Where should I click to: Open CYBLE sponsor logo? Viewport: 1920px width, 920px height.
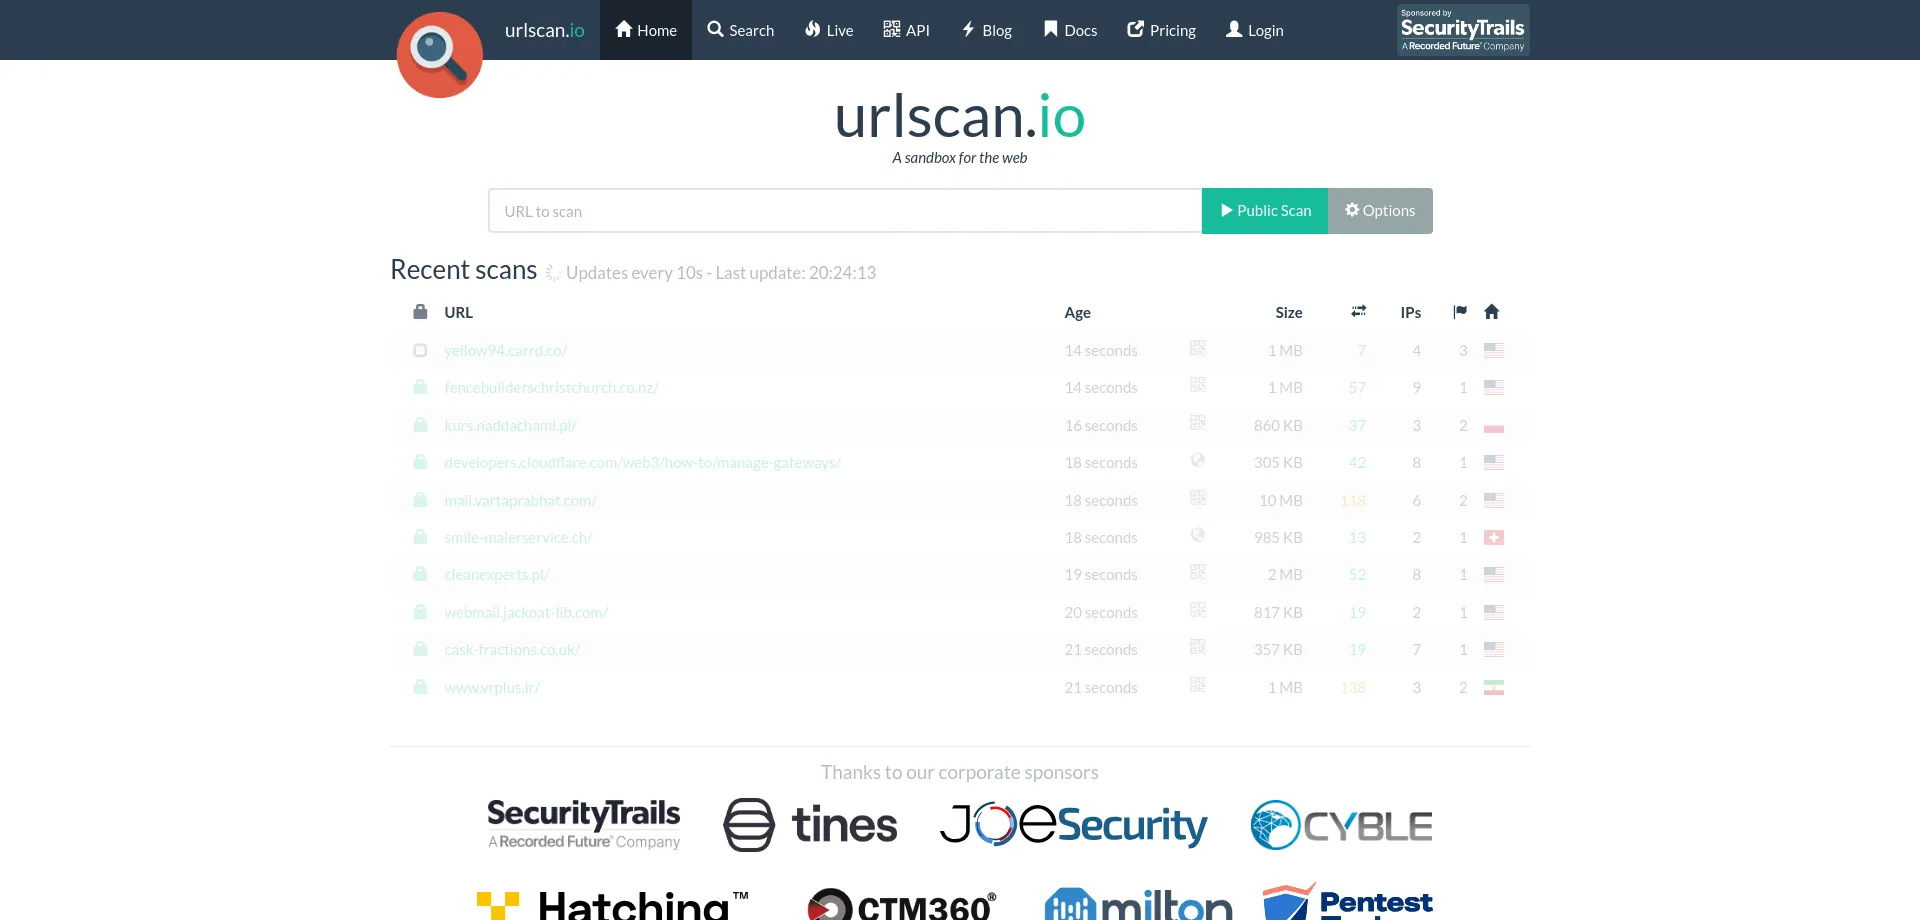click(x=1341, y=825)
